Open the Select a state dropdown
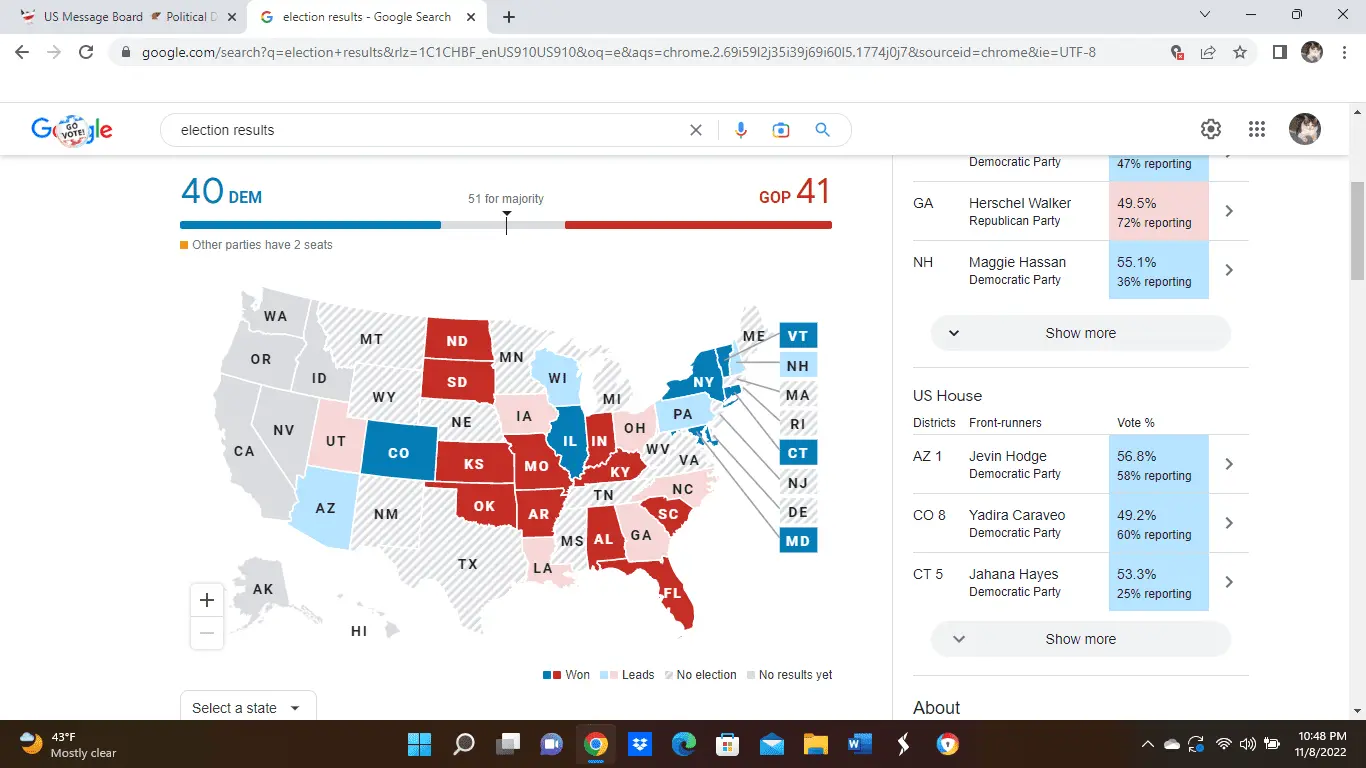The width and height of the screenshot is (1366, 768). 248,707
